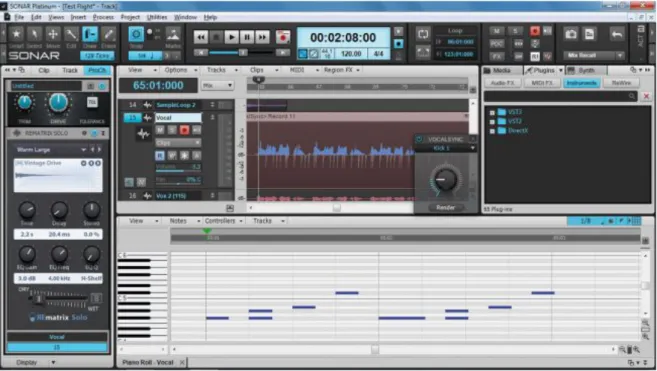Click the Render button in VocalSync

pyautogui.click(x=445, y=208)
